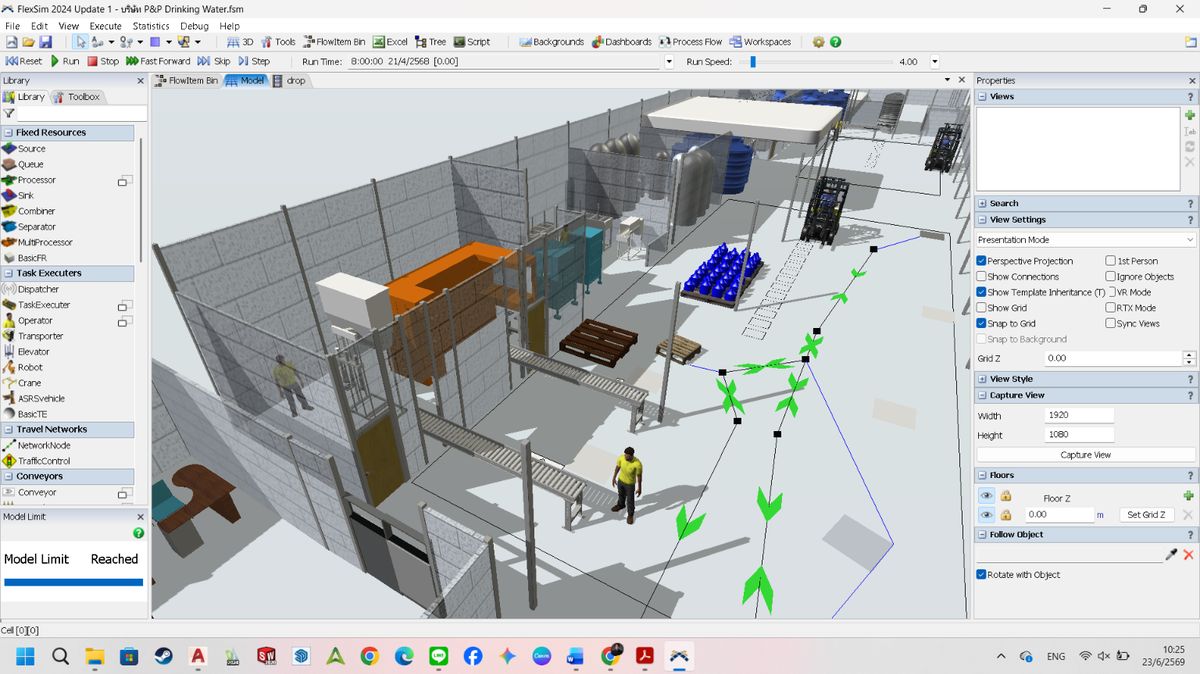Screen dimensions: 1200x674
Task: Select TrafficControl in the library
Action: [x=46, y=461]
